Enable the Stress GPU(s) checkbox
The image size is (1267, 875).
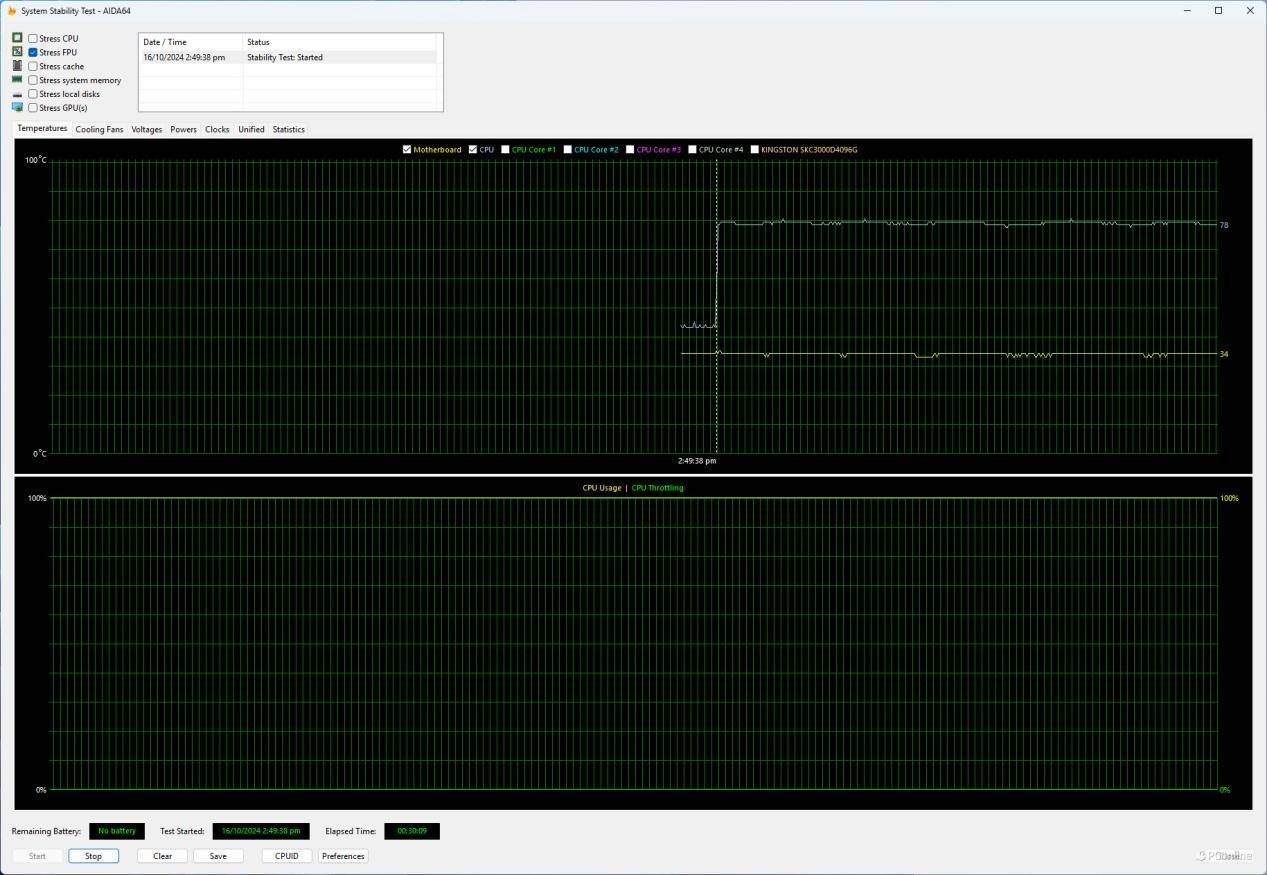(33, 108)
